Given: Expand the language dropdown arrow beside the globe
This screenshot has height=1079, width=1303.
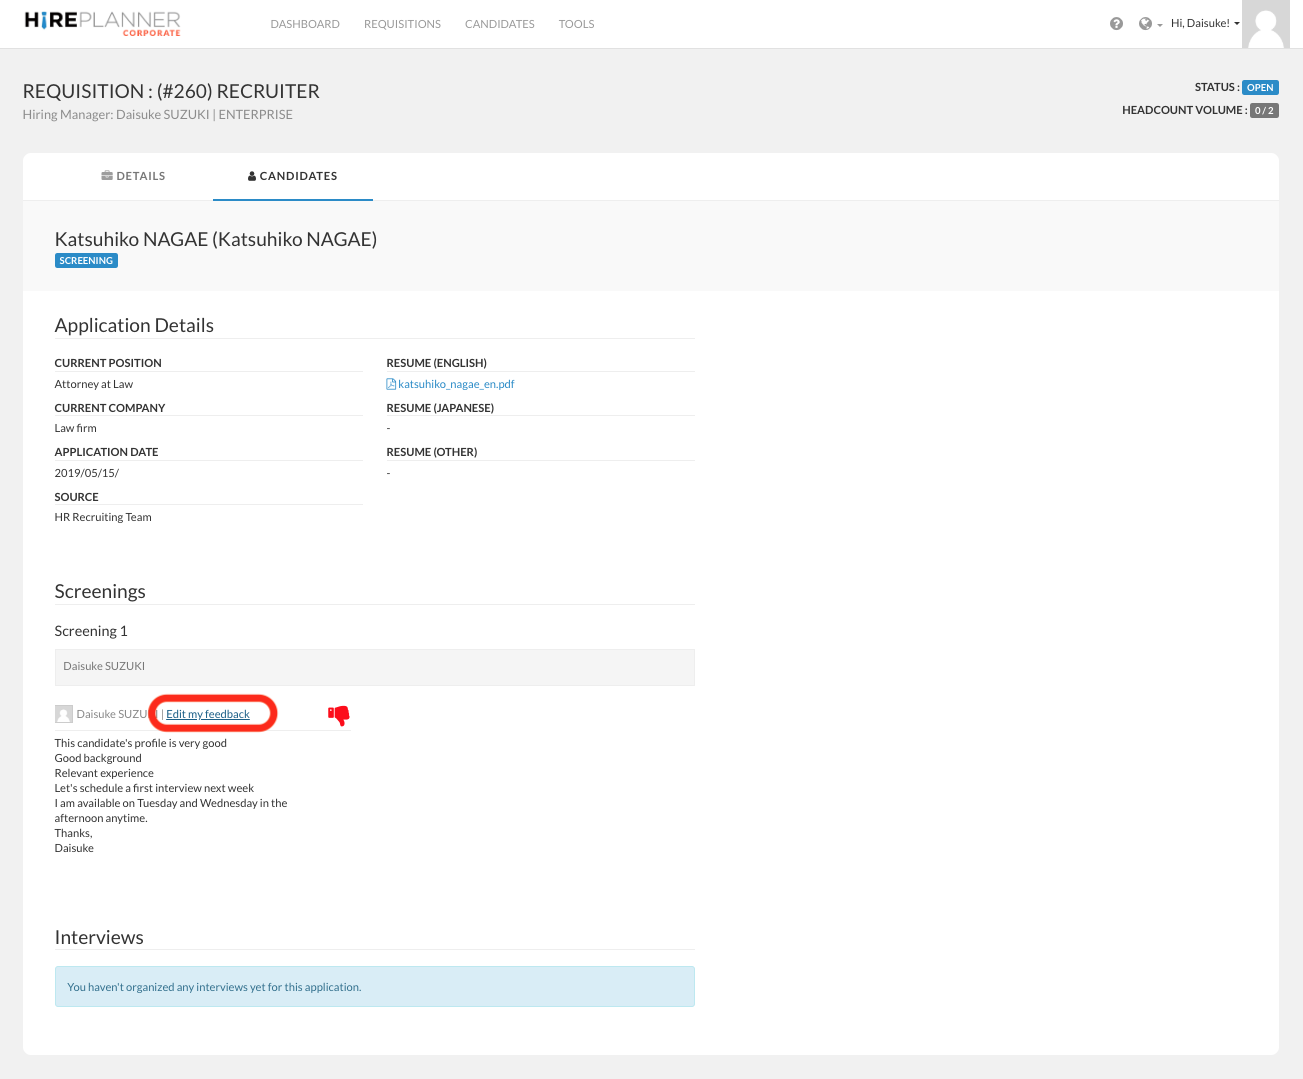Looking at the screenshot, I should [1160, 25].
